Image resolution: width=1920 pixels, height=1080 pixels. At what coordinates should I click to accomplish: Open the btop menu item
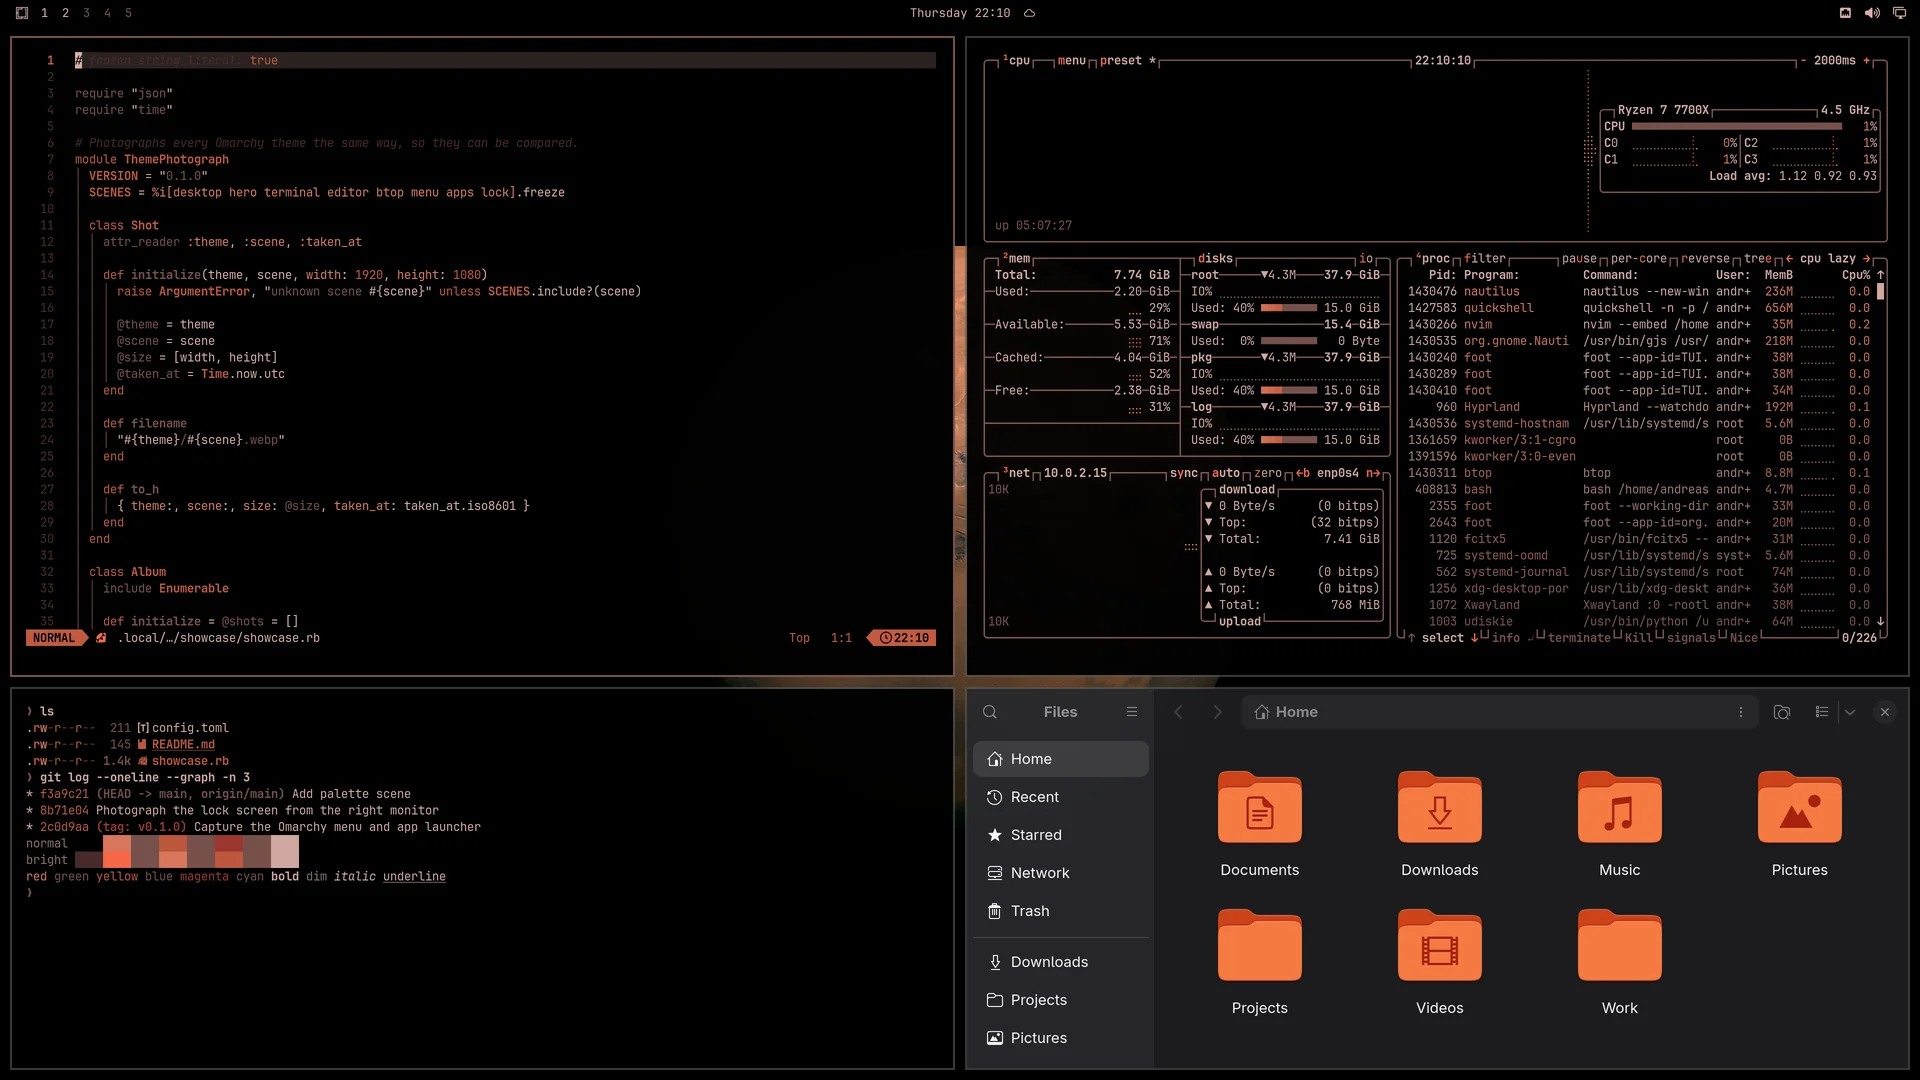tap(1071, 60)
